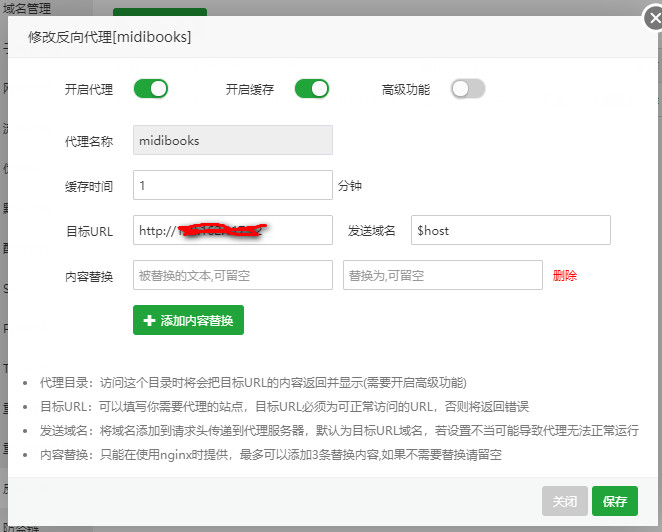Focus the 缓存时间 cache time field
This screenshot has height=532, width=662.
[x=232, y=185]
